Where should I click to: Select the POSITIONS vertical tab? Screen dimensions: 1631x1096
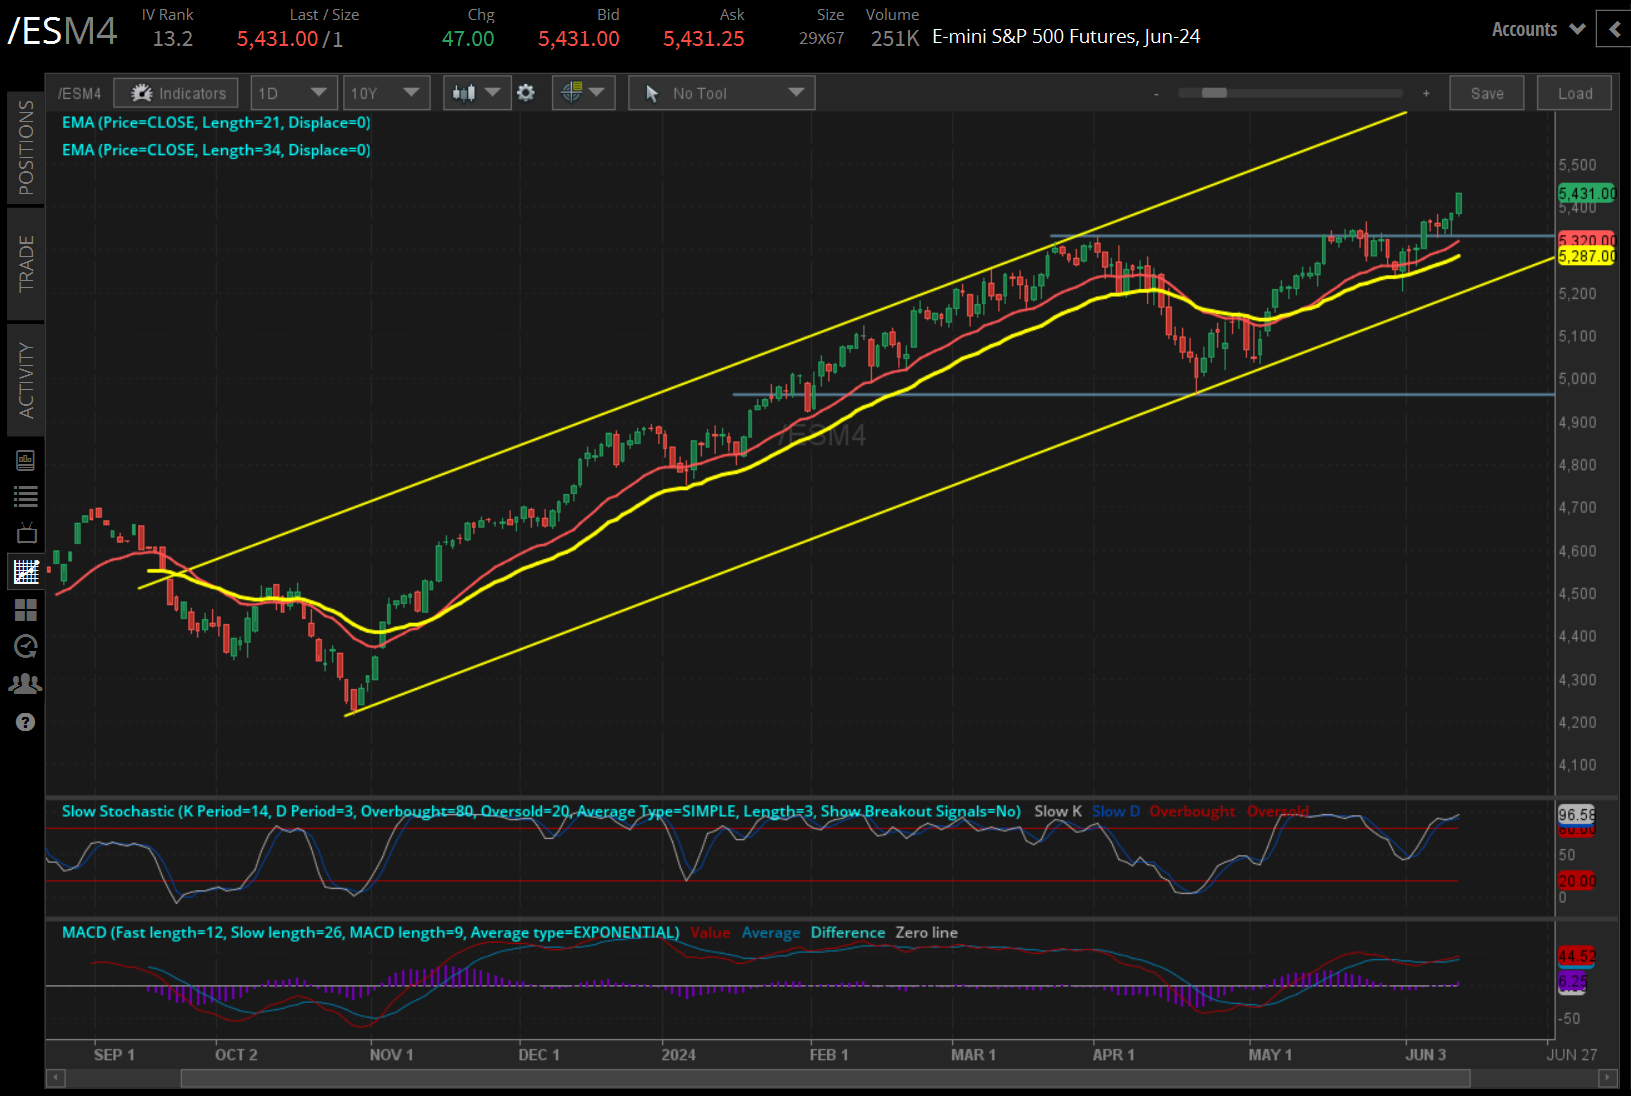[x=26, y=140]
